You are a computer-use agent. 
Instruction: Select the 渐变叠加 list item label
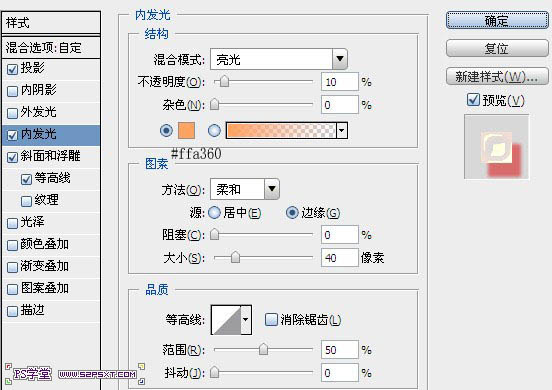44,266
